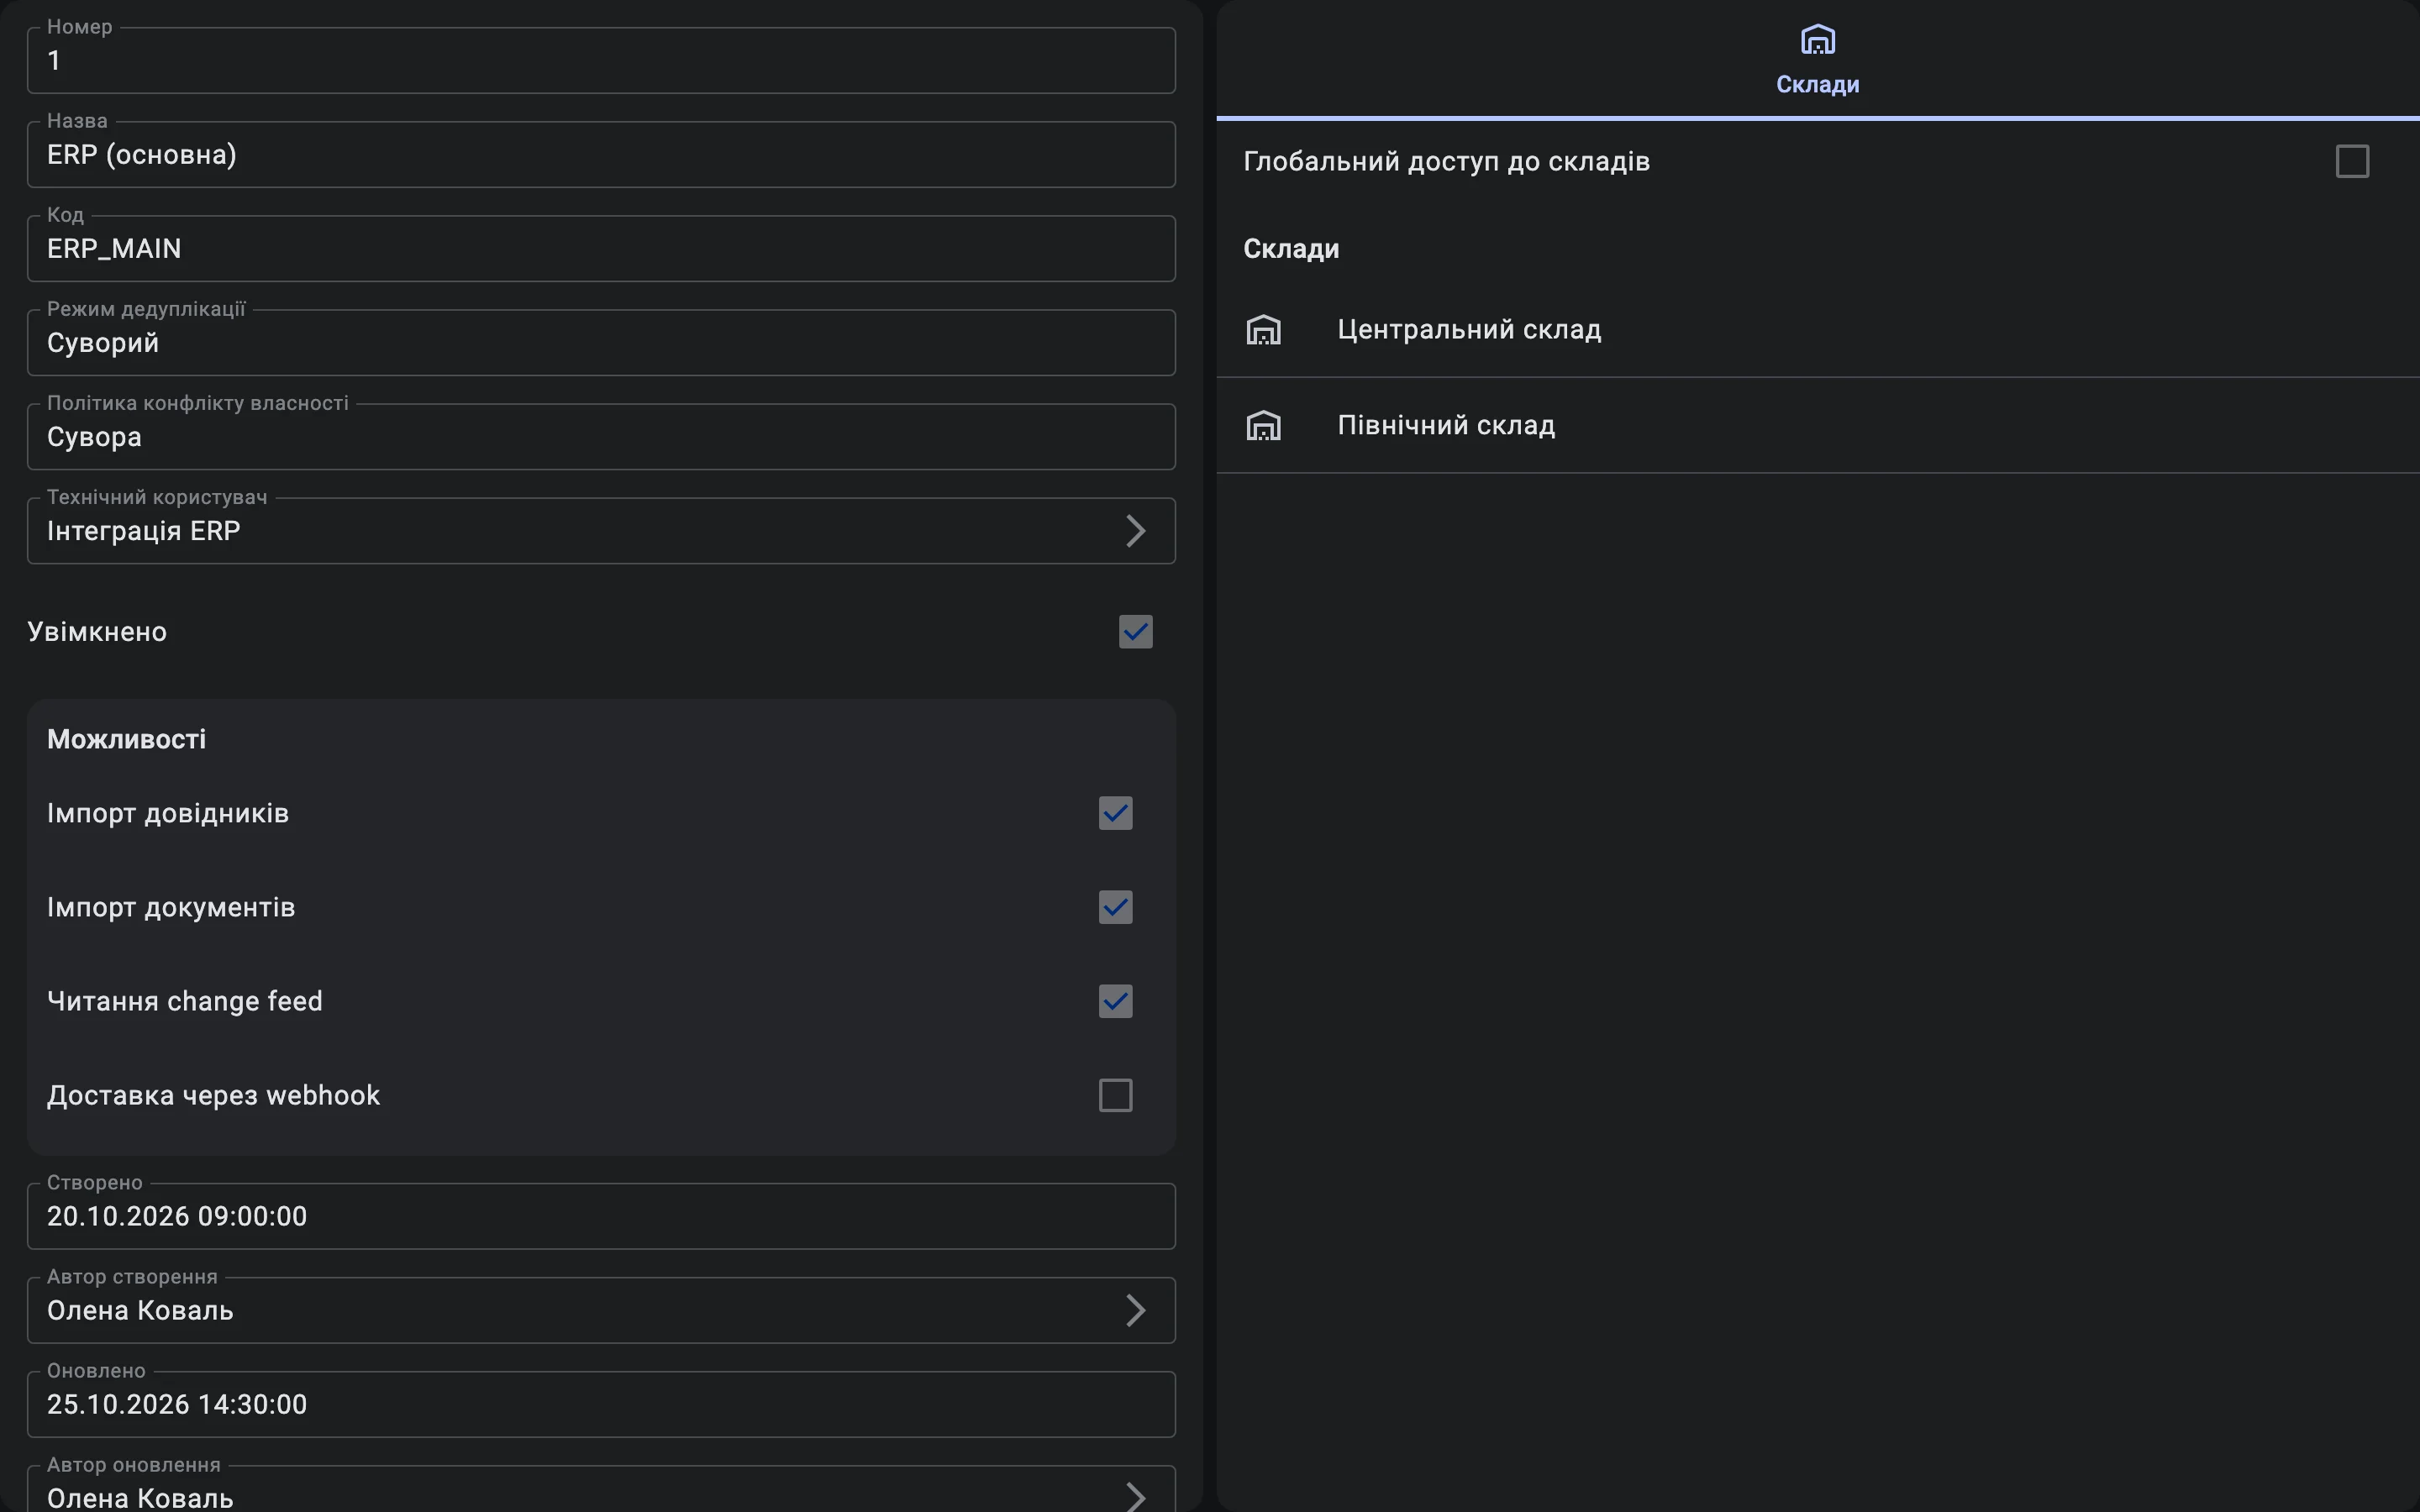Uncheck the Увімкнено checkbox
Viewport: 2420px width, 1512px height.
[1135, 632]
